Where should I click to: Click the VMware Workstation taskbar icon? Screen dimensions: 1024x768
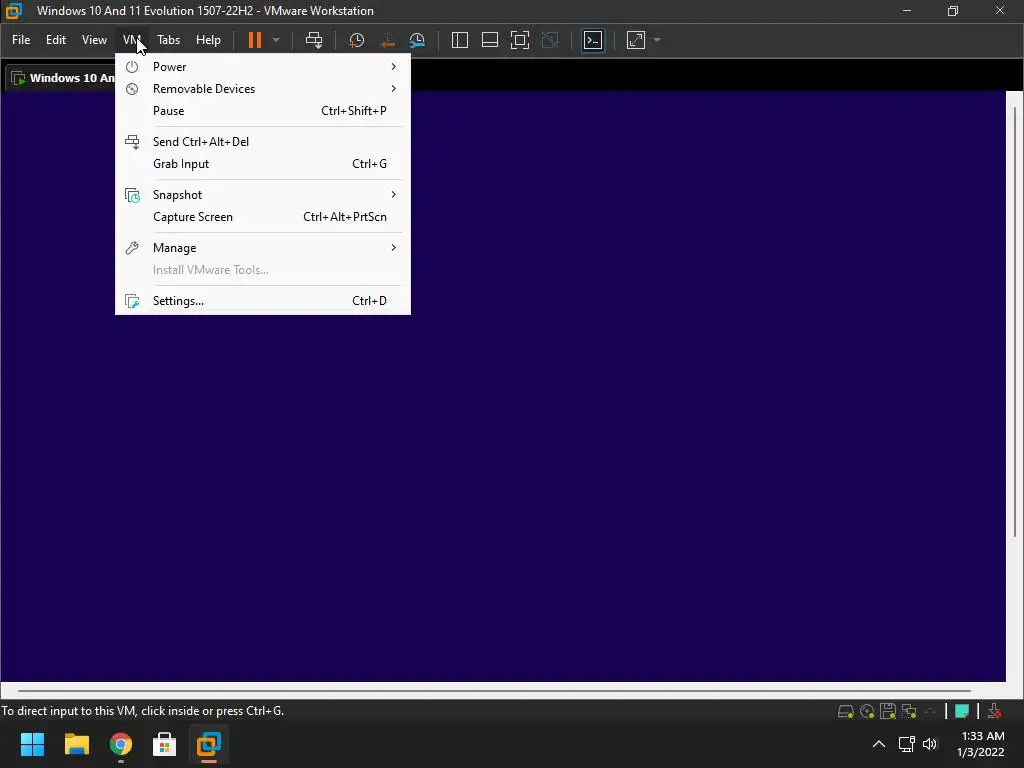pyautogui.click(x=209, y=744)
